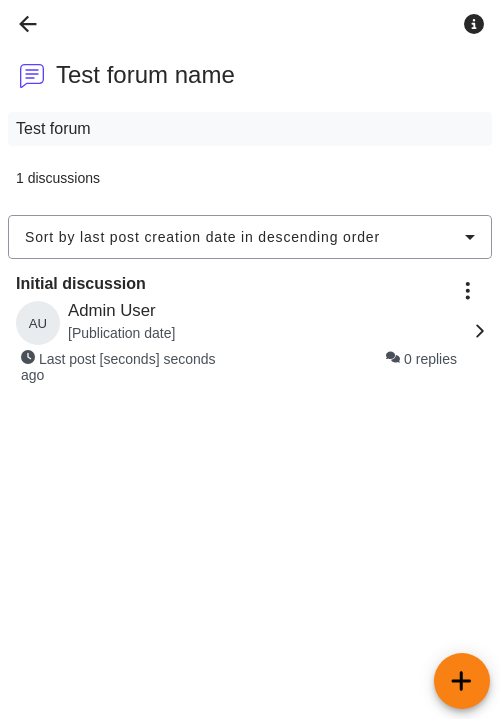
Task: Click the 1 discussions count label
Action: tap(58, 178)
